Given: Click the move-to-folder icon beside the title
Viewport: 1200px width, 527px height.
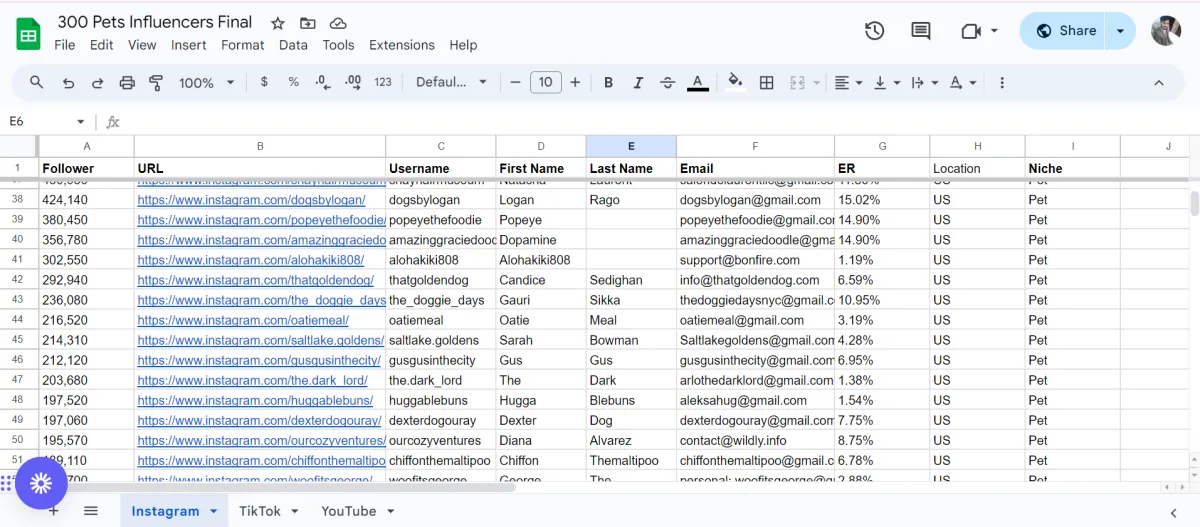Looking at the screenshot, I should tap(308, 23).
